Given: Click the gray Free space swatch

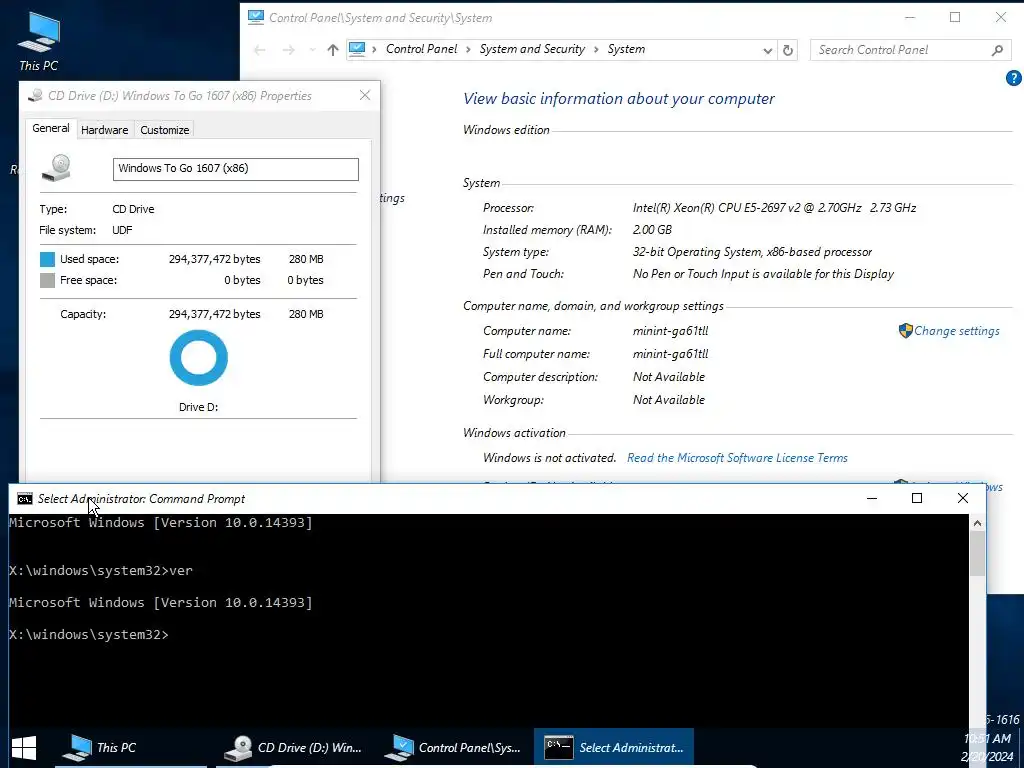Looking at the screenshot, I should [47, 280].
